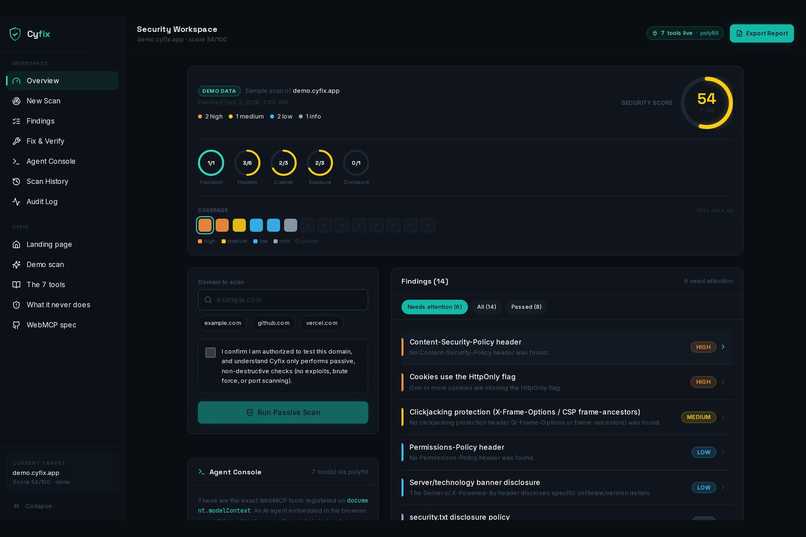
Task: Choose the example.com suggestion chip
Action: coord(223,323)
